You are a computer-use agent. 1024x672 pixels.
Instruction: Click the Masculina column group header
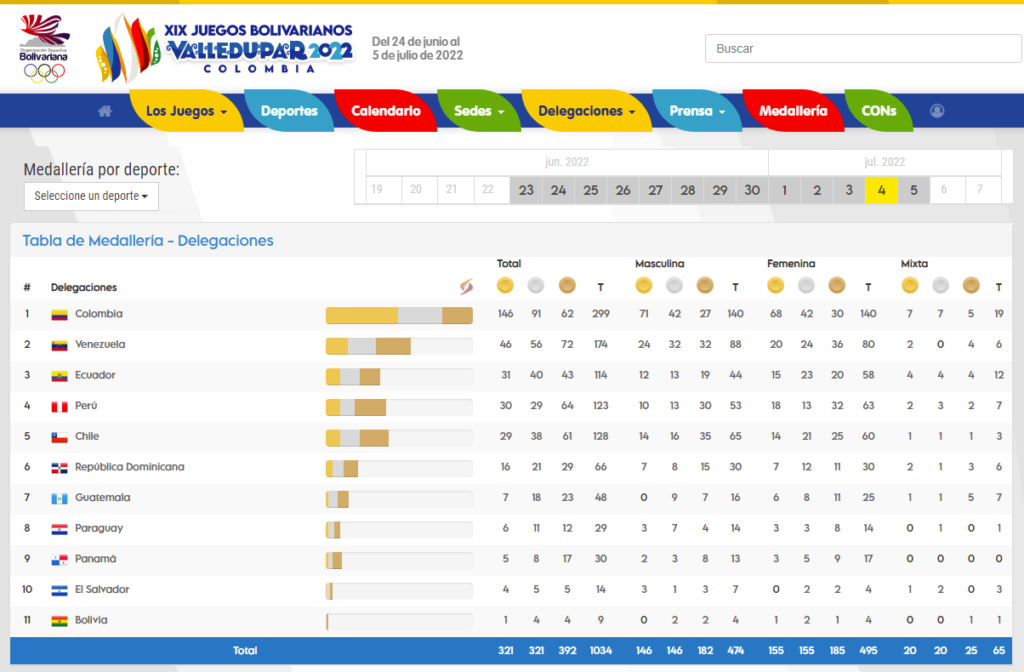coord(660,264)
